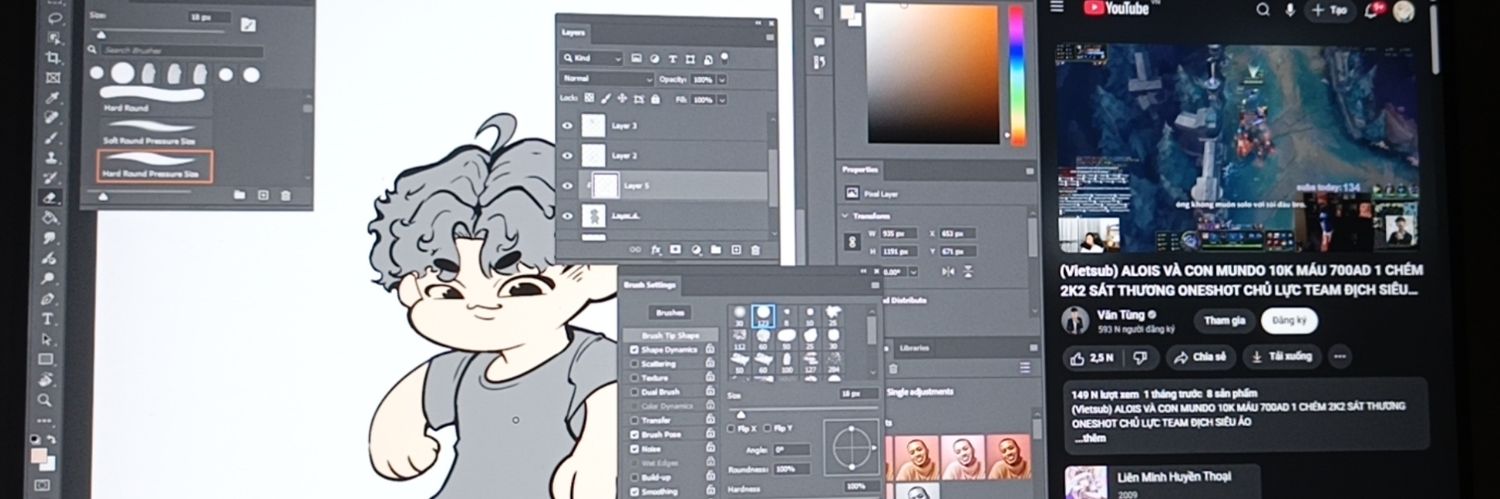
Task: Select the Layers panel tab
Action: [x=574, y=32]
